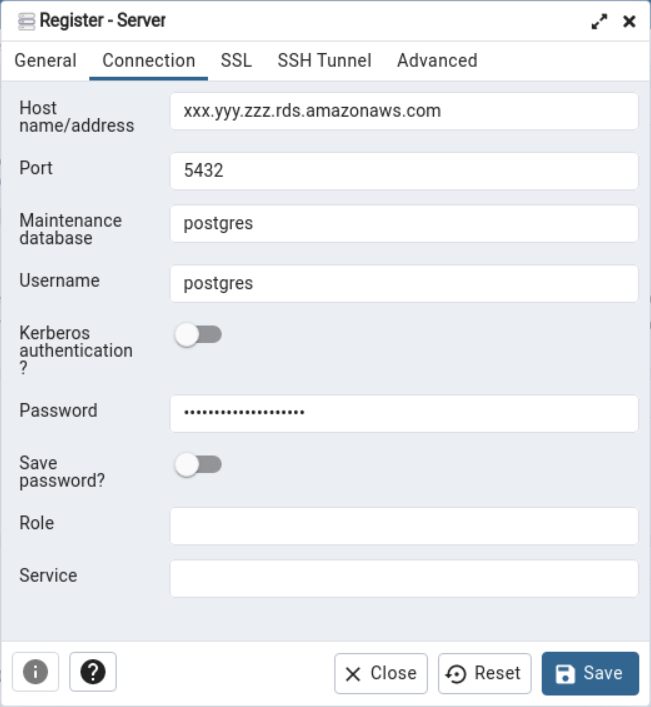Close dialog using the X icon
This screenshot has height=707, width=651.
click(x=629, y=21)
